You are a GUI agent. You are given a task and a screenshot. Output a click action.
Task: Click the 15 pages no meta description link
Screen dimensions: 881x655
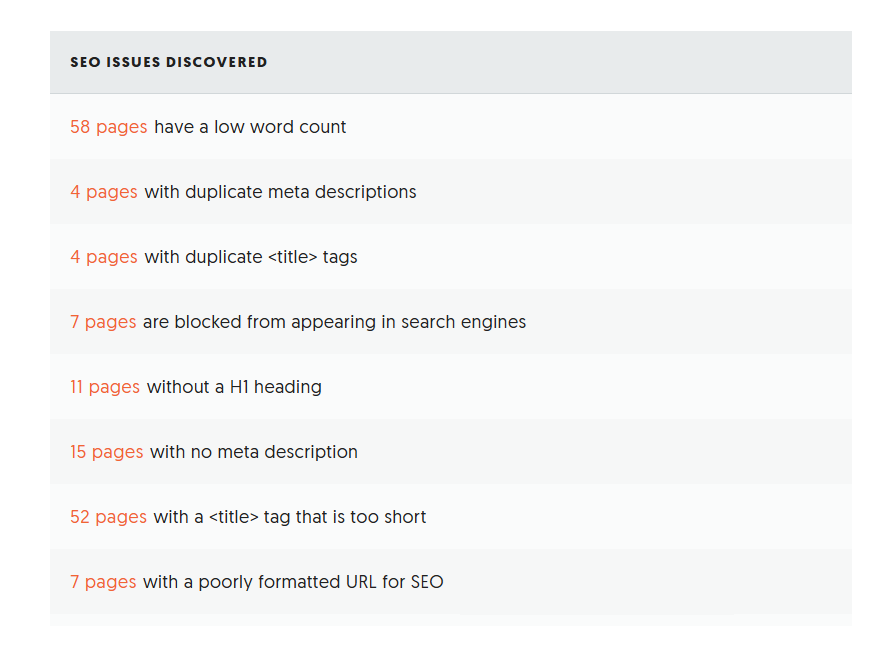point(107,452)
